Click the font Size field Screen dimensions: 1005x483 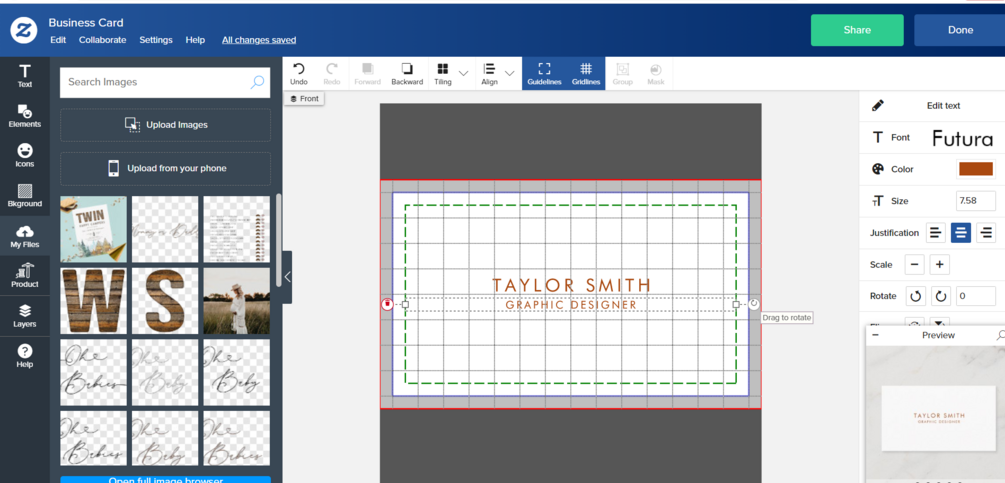[976, 201]
